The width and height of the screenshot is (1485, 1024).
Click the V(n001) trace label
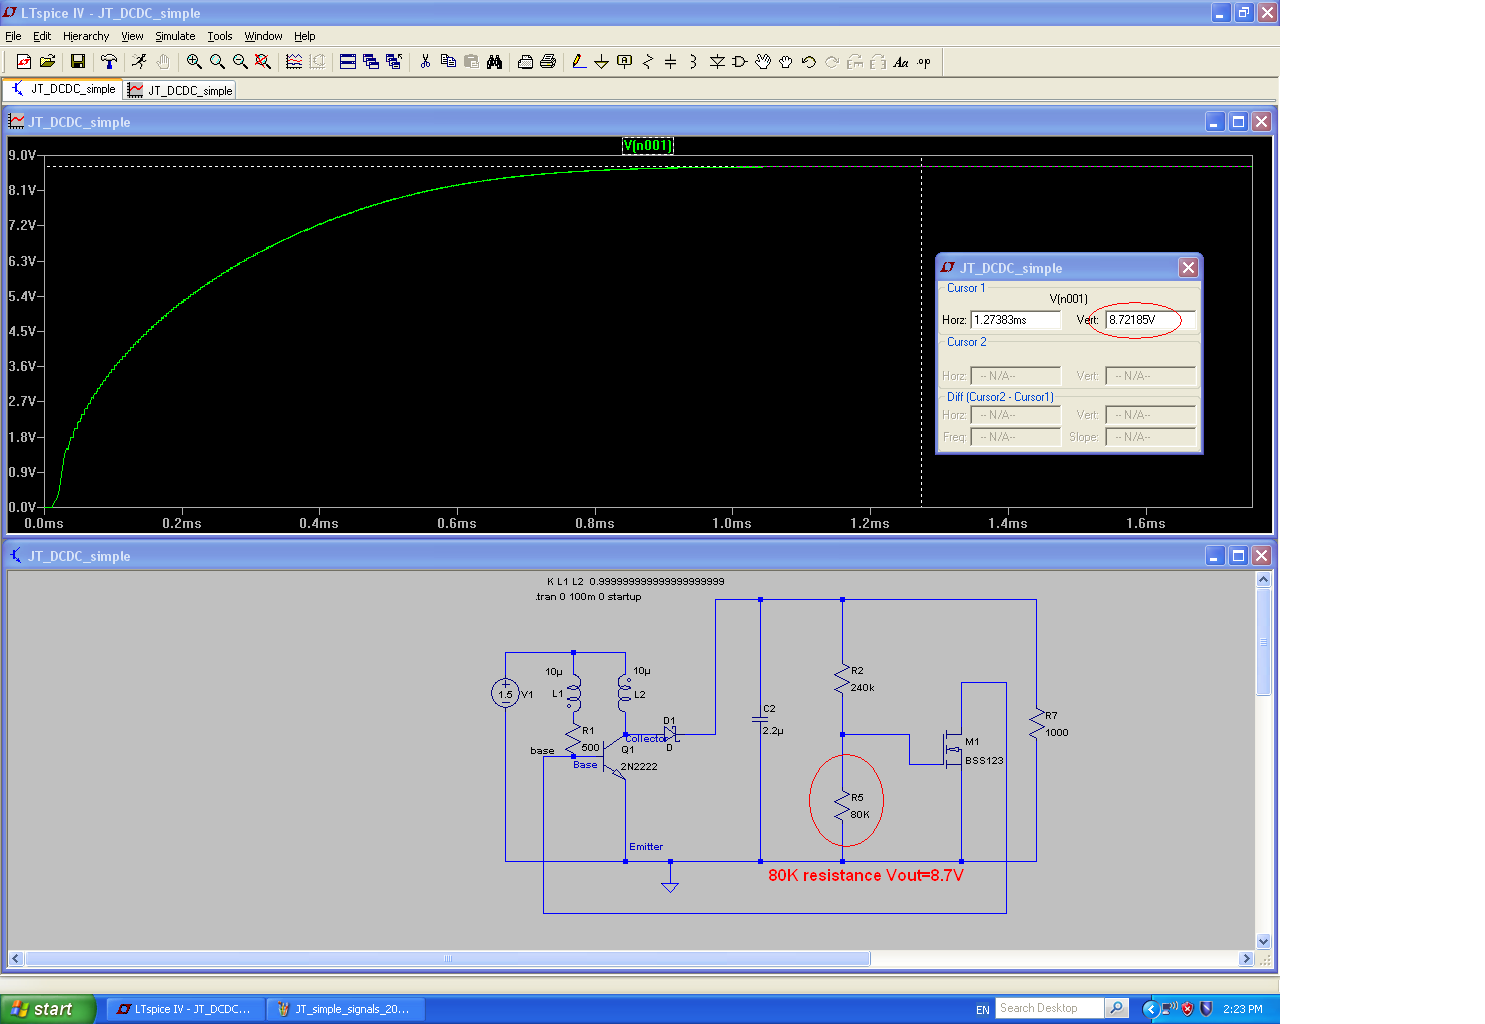pyautogui.click(x=648, y=146)
